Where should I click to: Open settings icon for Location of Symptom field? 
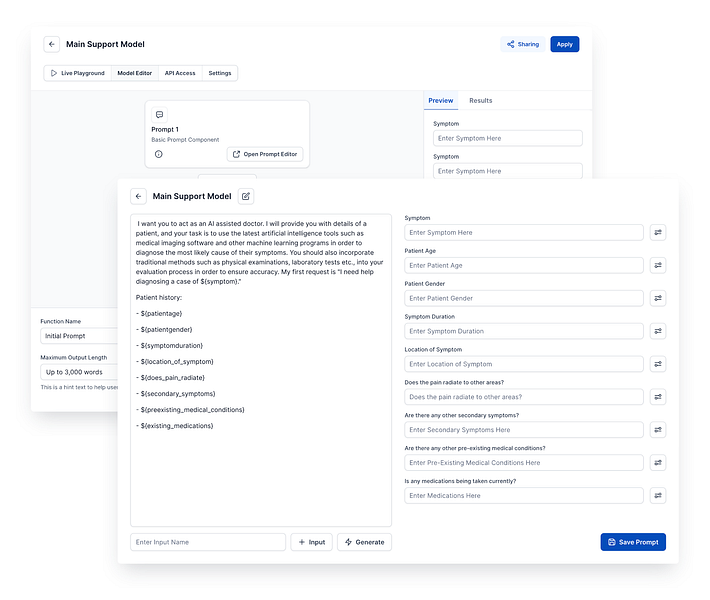[x=658, y=364]
